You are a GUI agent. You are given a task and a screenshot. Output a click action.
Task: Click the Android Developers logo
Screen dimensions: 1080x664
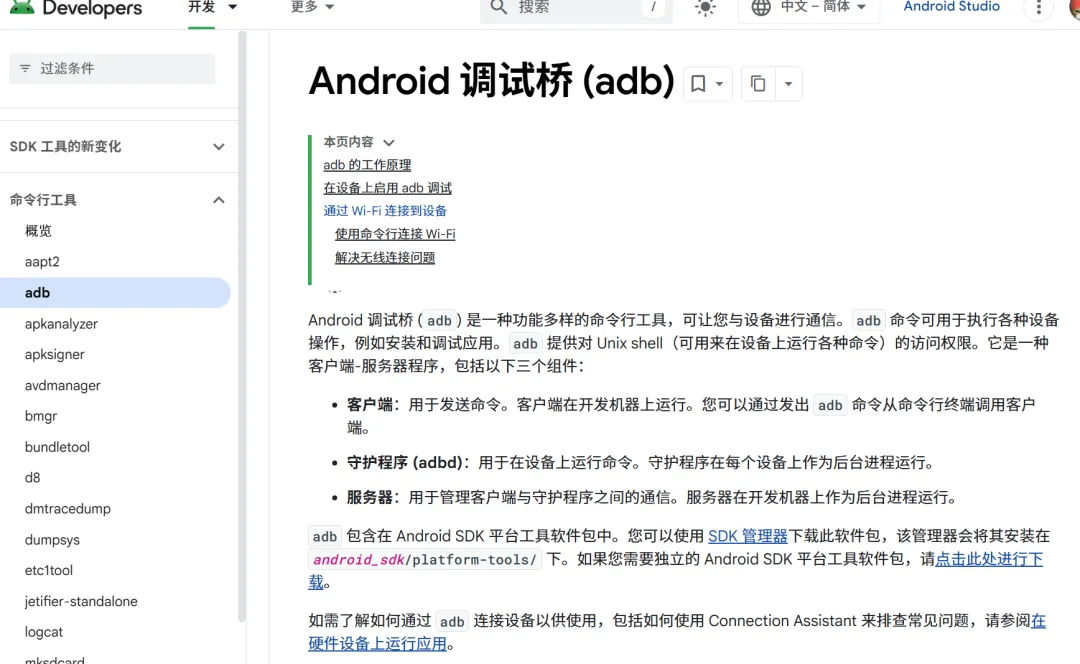point(75,8)
